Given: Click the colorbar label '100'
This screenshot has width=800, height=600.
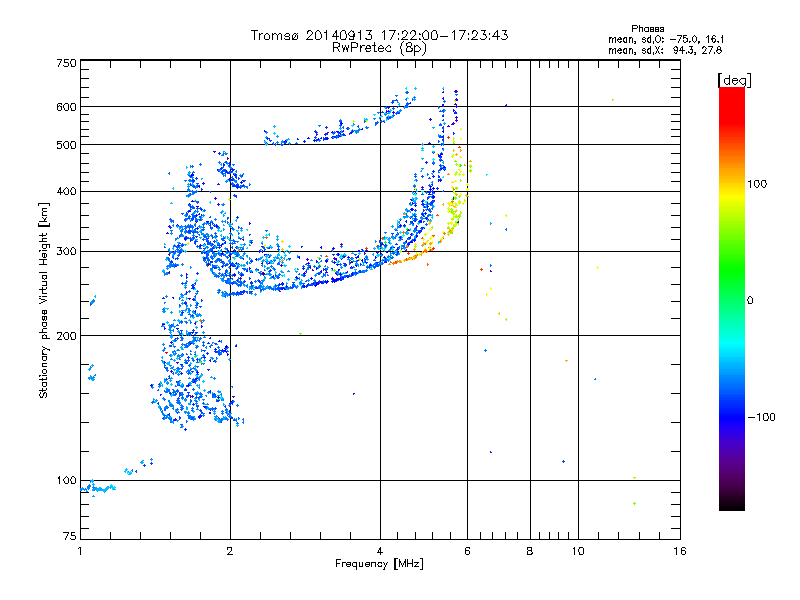Looking at the screenshot, I should (757, 184).
